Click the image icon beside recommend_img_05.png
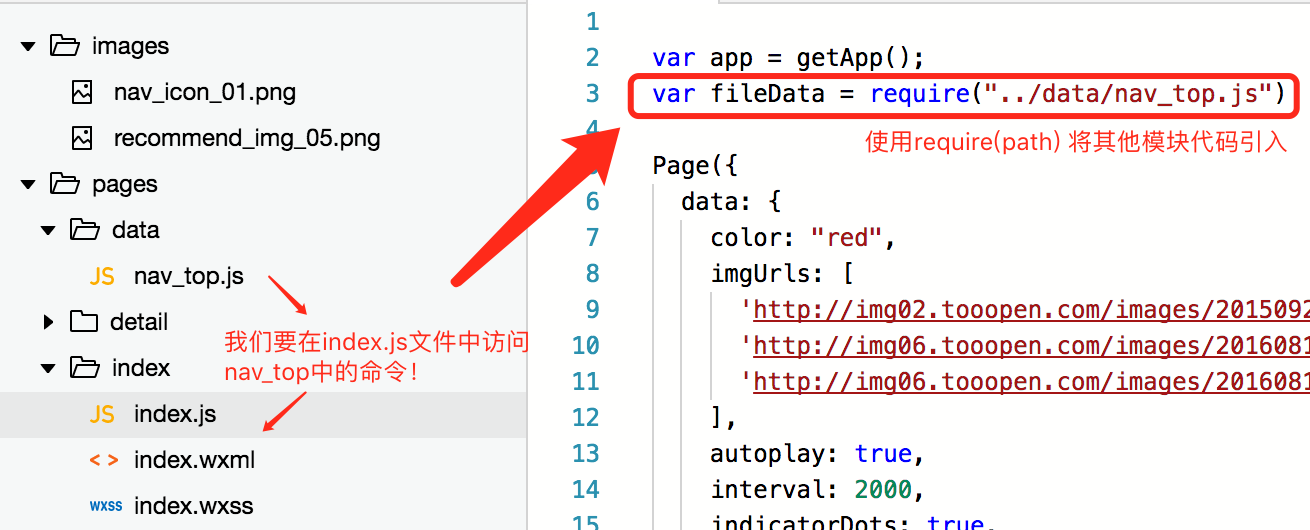The width and height of the screenshot is (1310, 530). pos(82,138)
